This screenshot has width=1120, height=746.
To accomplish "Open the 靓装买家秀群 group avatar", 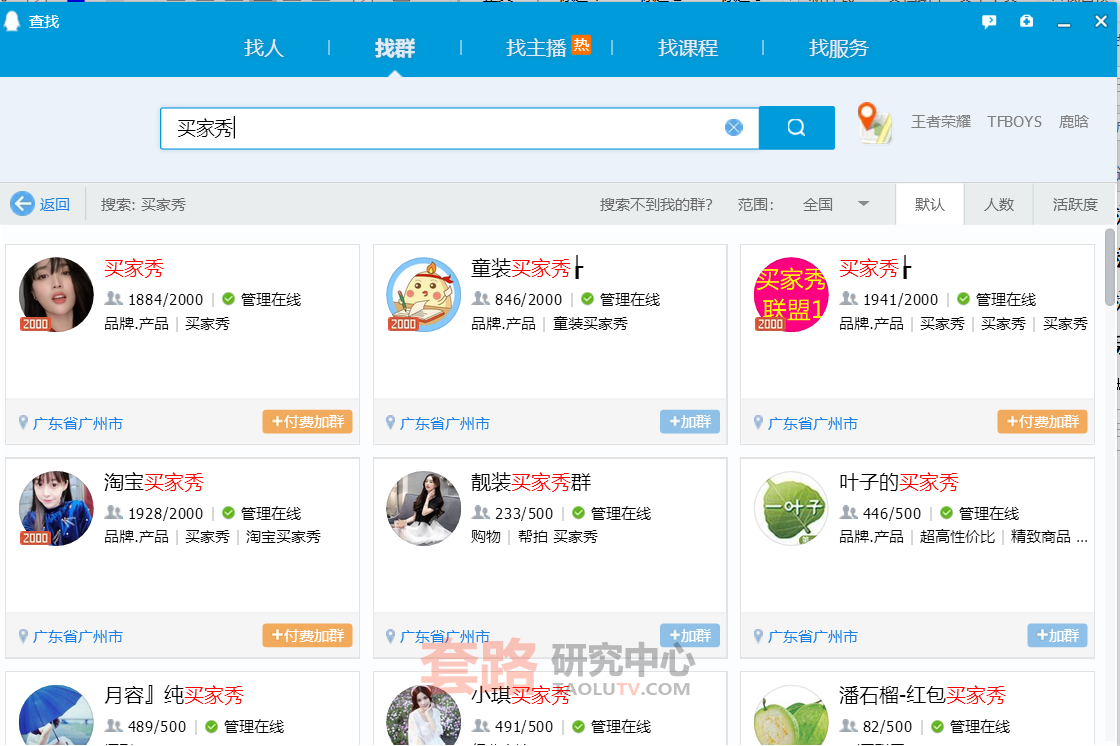I will [x=424, y=508].
